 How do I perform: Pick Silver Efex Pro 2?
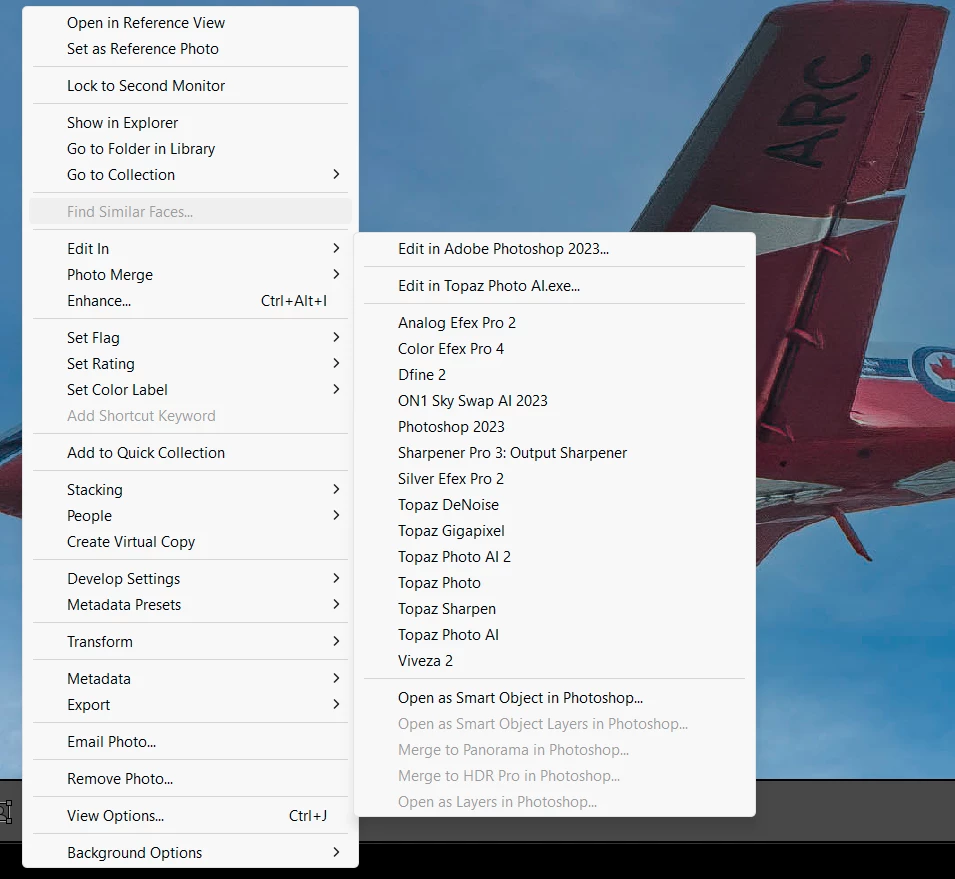pyautogui.click(x=554, y=479)
